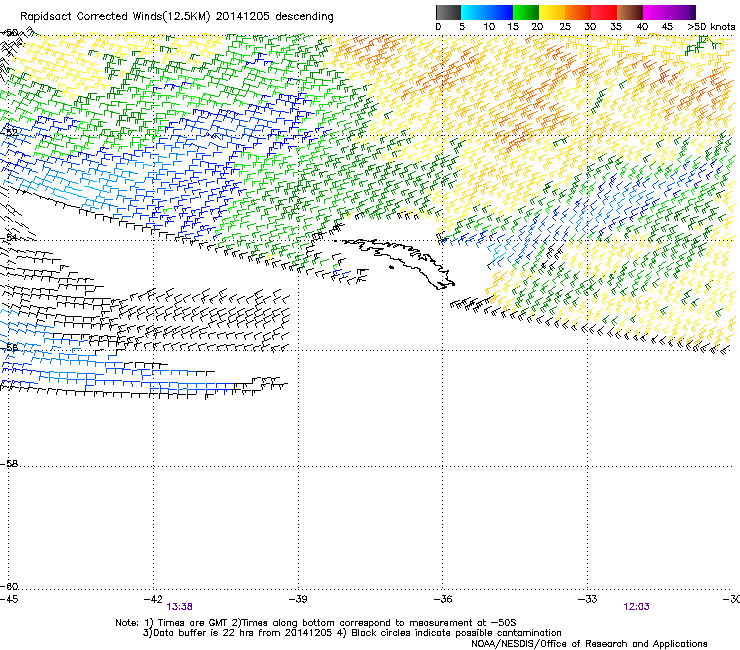Click the purple '13:38' pass time

(179, 607)
